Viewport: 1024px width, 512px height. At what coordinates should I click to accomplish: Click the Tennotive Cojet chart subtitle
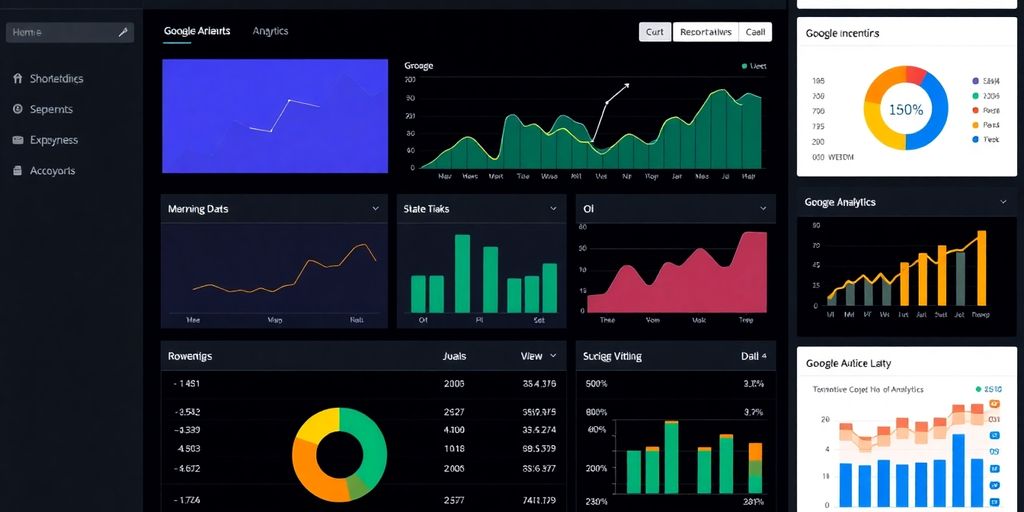[x=867, y=389]
